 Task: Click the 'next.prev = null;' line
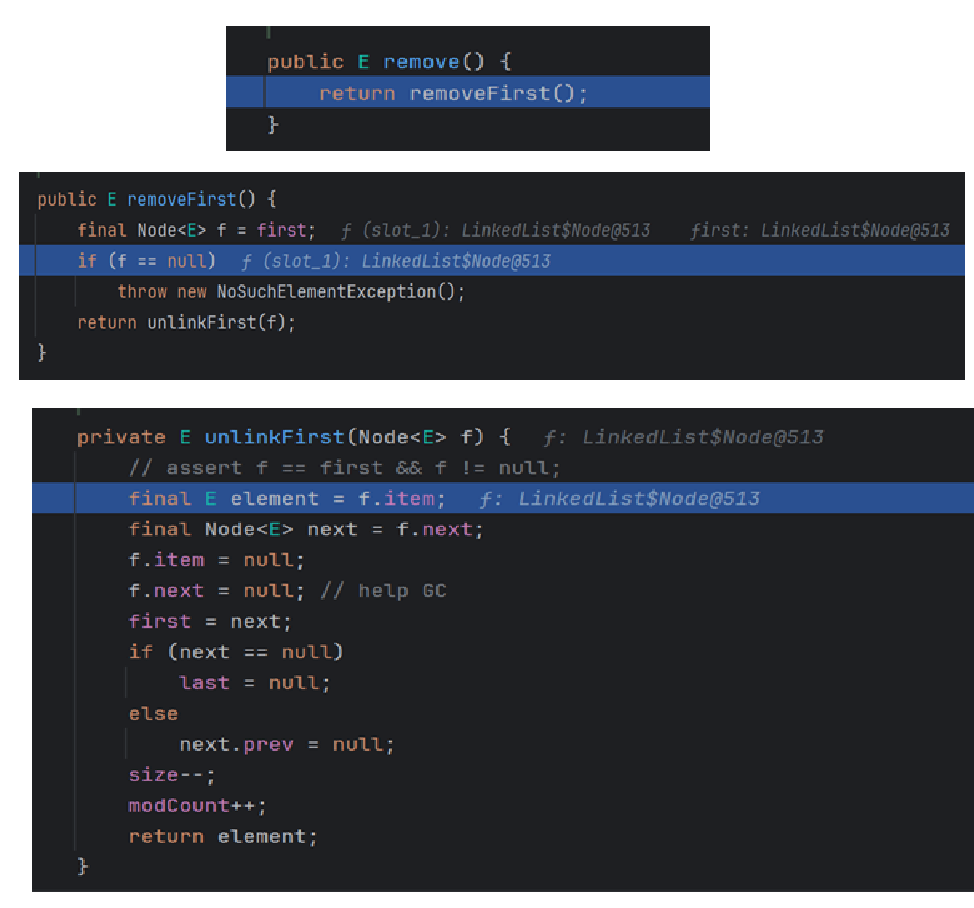[x=287, y=744]
